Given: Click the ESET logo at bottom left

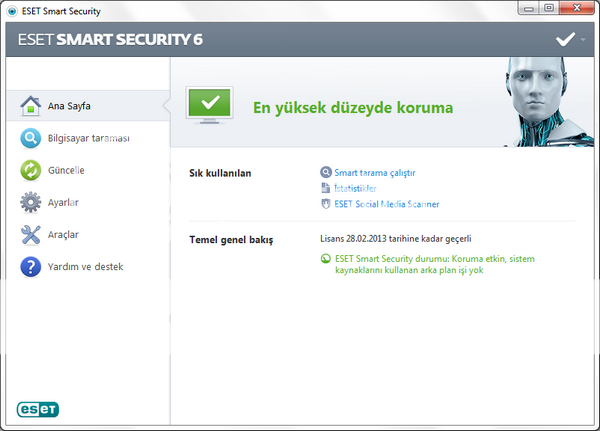Looking at the screenshot, I should (38, 408).
